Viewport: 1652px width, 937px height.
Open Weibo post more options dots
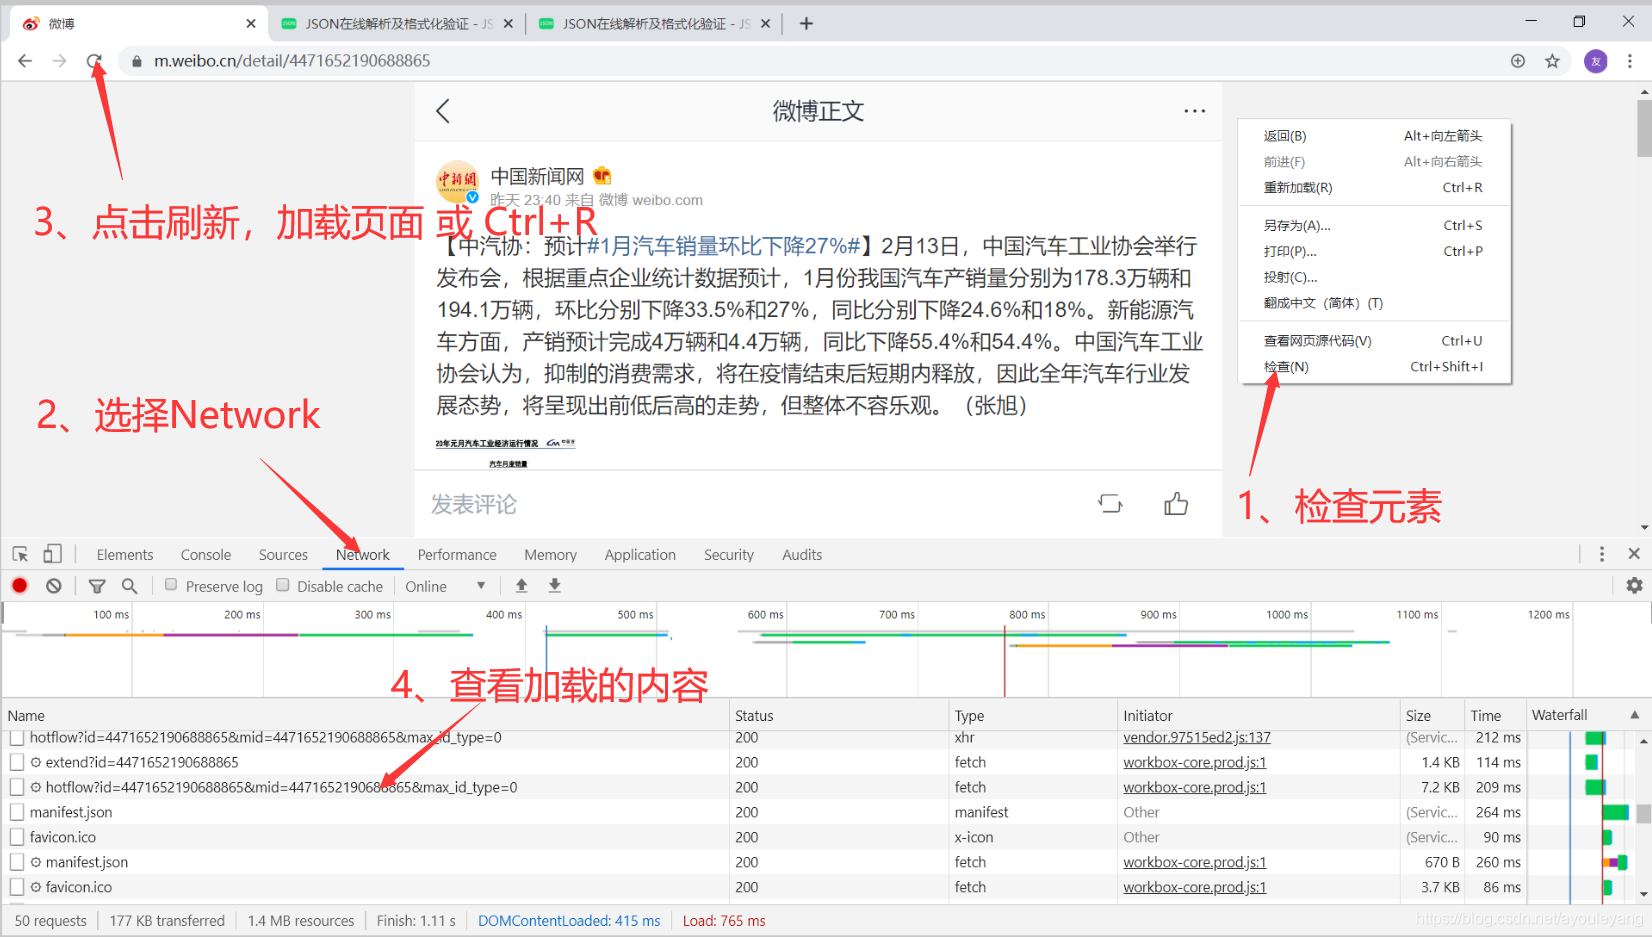point(1194,111)
